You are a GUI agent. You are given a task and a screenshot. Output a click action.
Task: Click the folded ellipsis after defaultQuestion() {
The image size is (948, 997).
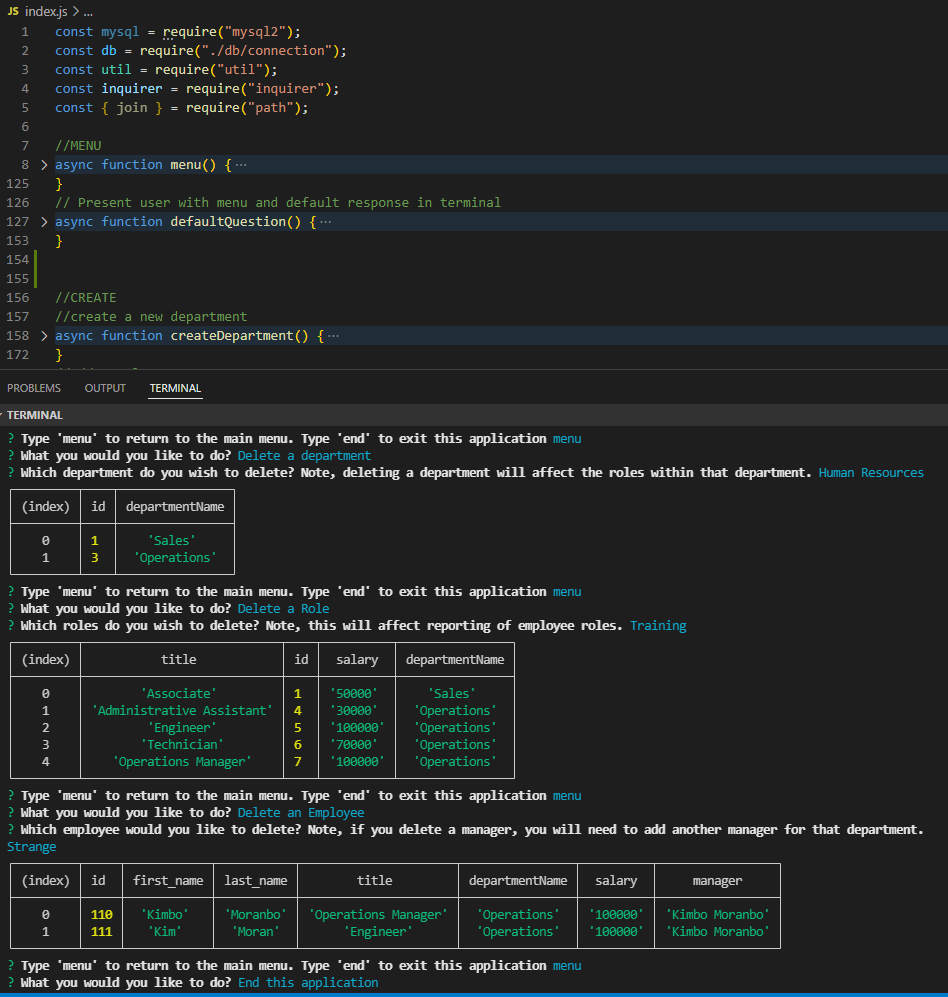326,222
